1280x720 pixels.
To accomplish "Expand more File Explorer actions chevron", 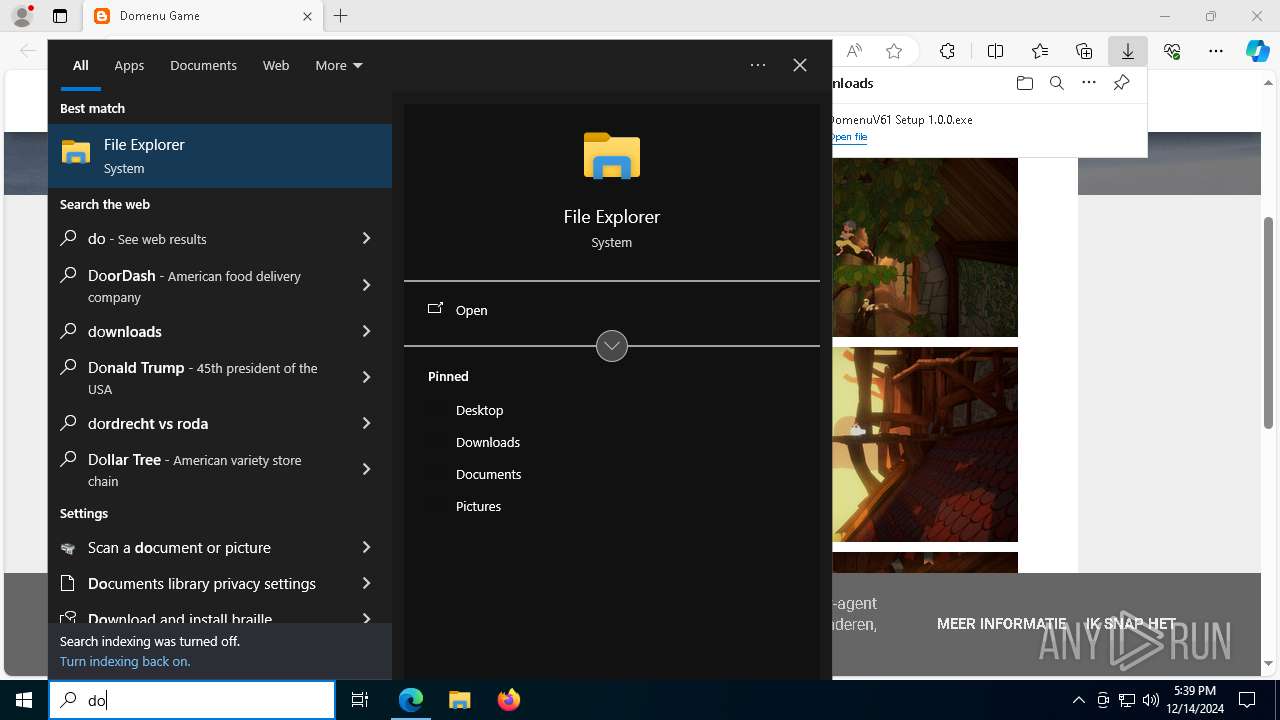I will [x=612, y=346].
